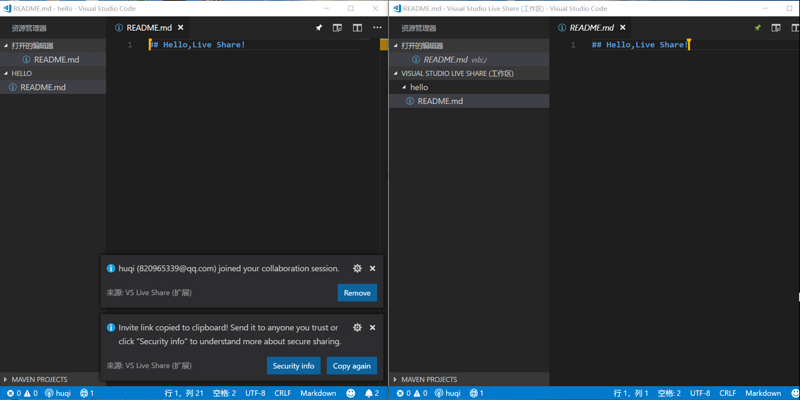Click the left window minimap scrollbar marker
Image resolution: width=800 pixels, height=400 pixels.
click(384, 45)
